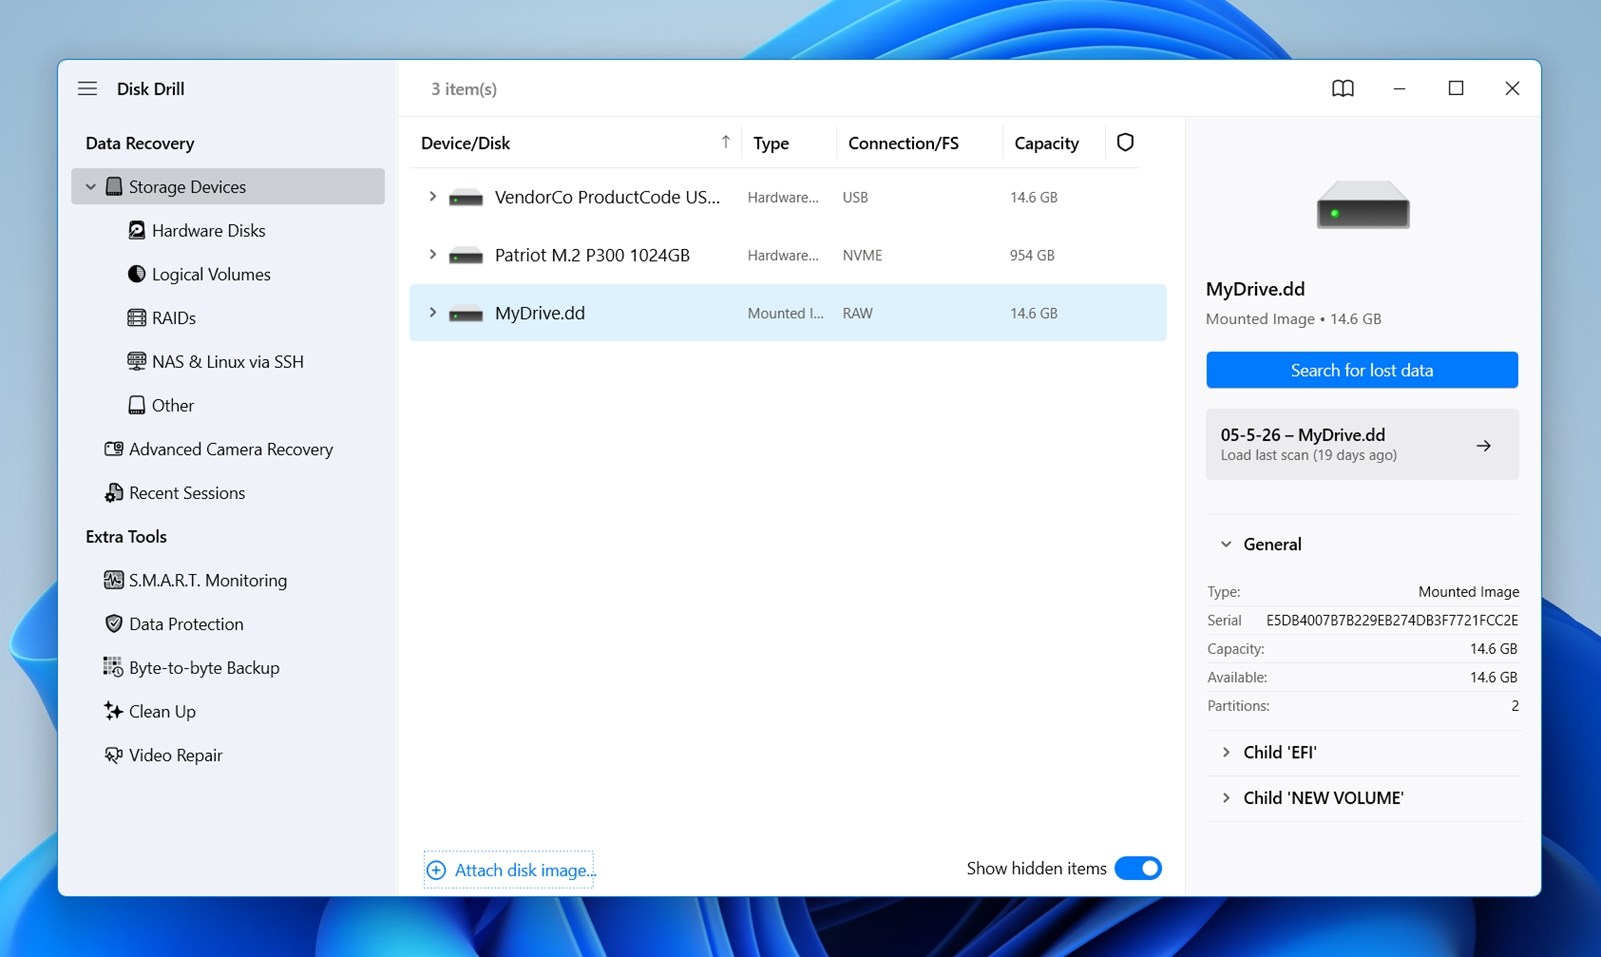
Task: Click the shield protection column icon
Action: 1125,143
